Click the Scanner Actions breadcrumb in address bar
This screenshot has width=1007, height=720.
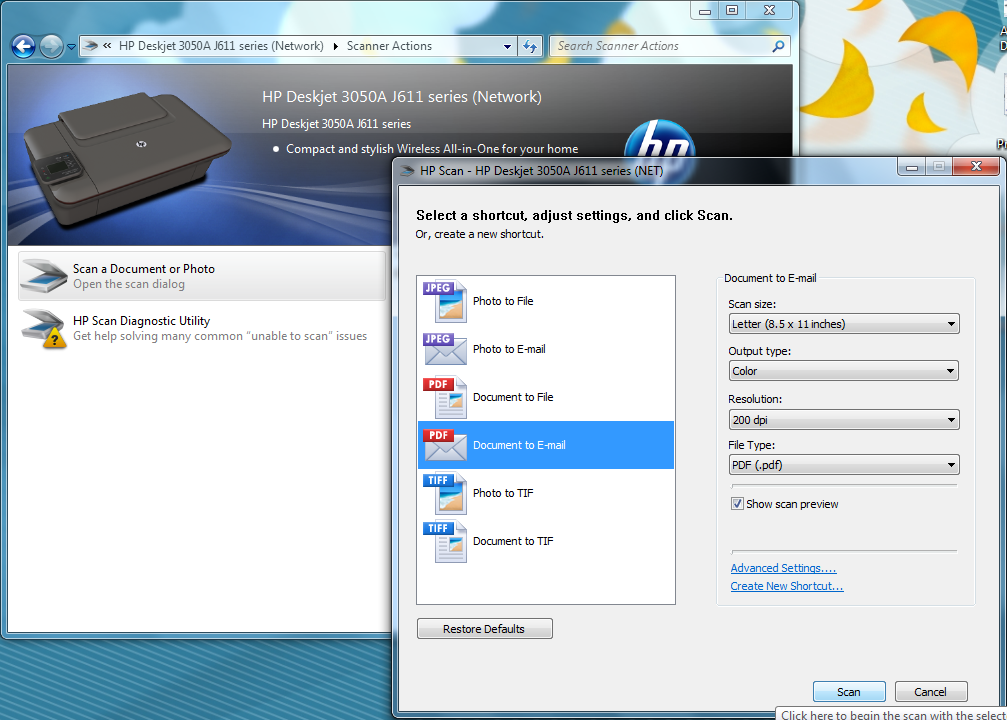click(389, 46)
